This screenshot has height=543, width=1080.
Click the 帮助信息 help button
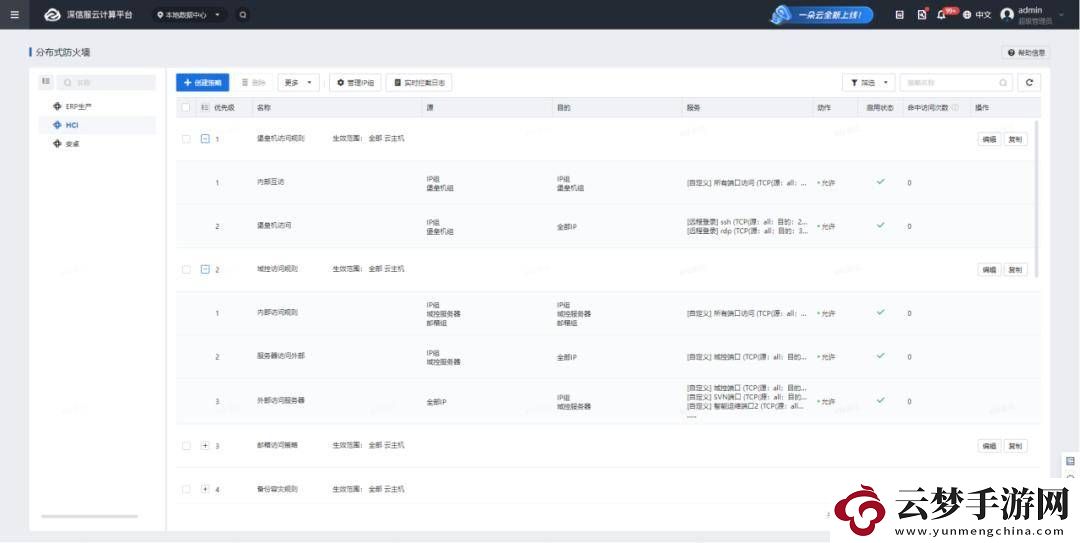(x=1026, y=52)
